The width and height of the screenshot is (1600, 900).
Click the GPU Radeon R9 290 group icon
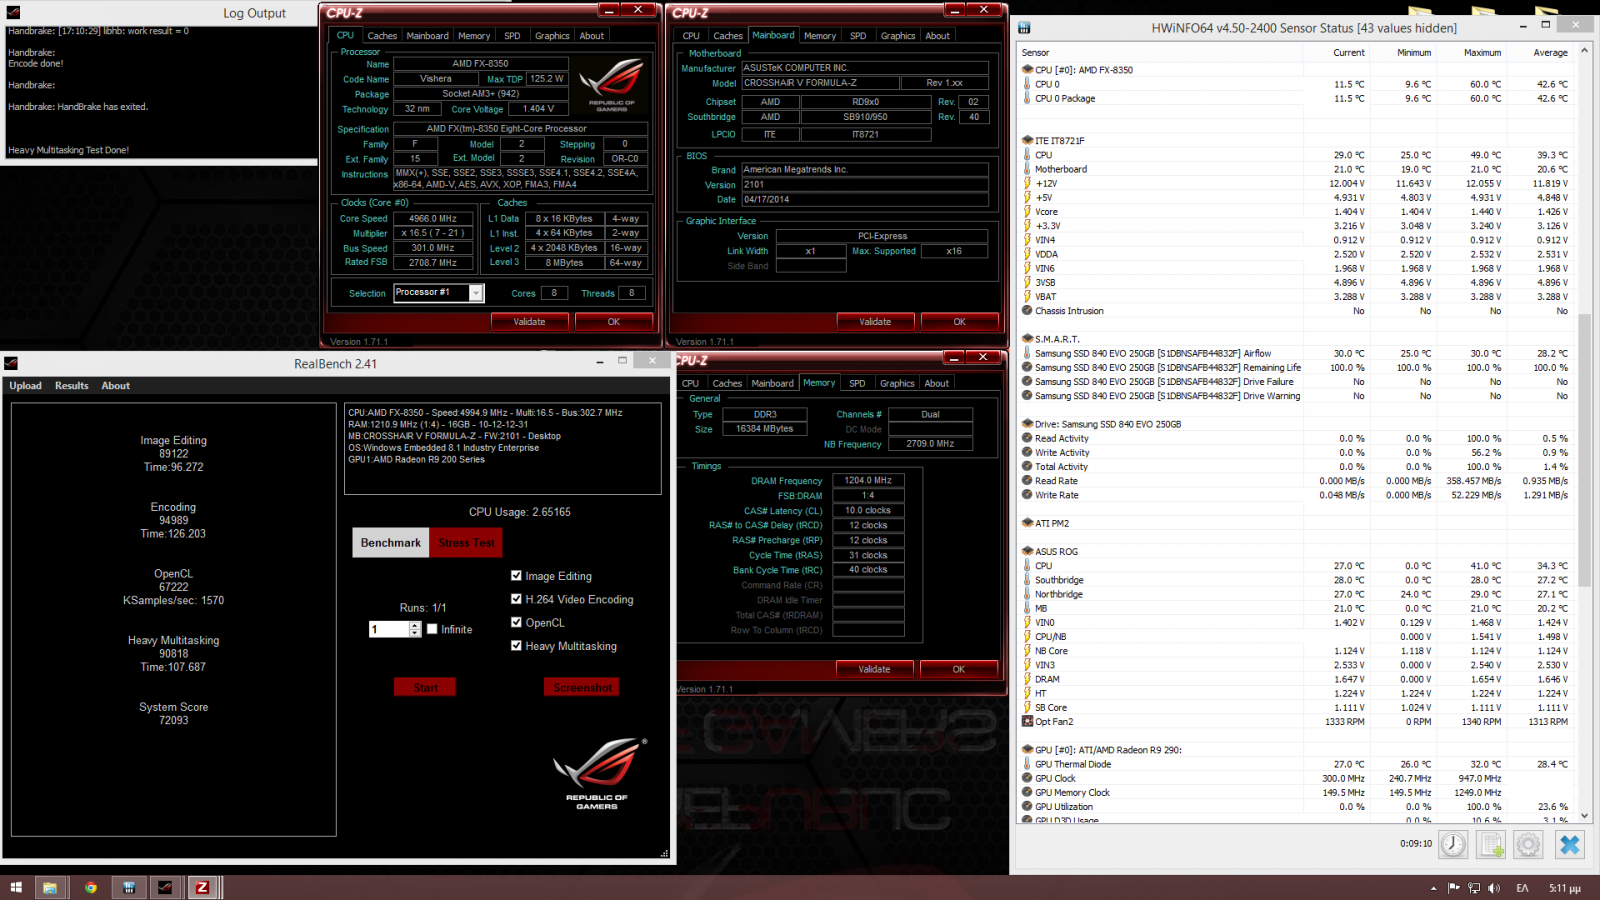point(1027,750)
